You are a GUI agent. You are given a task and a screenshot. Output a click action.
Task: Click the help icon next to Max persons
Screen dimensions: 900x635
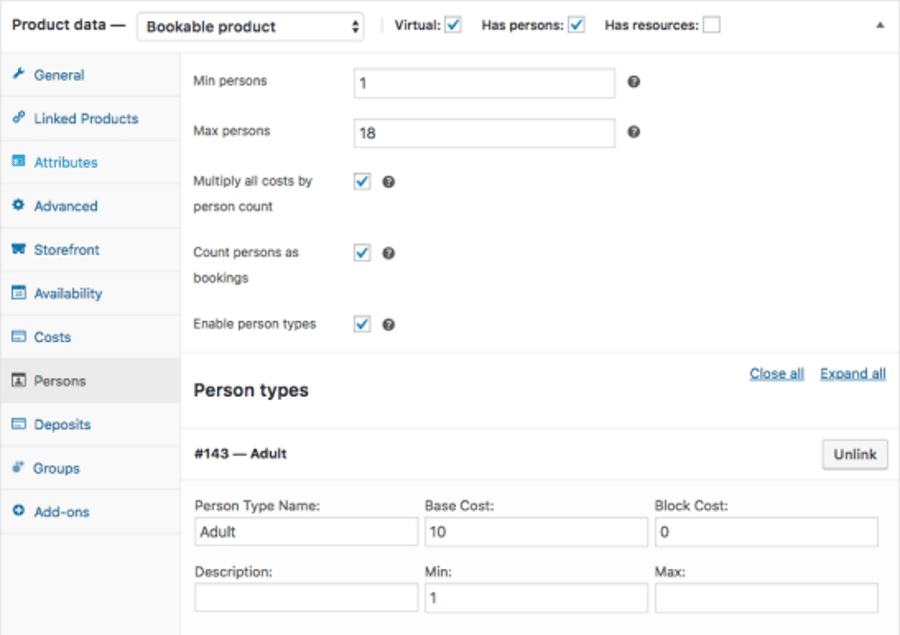[634, 132]
